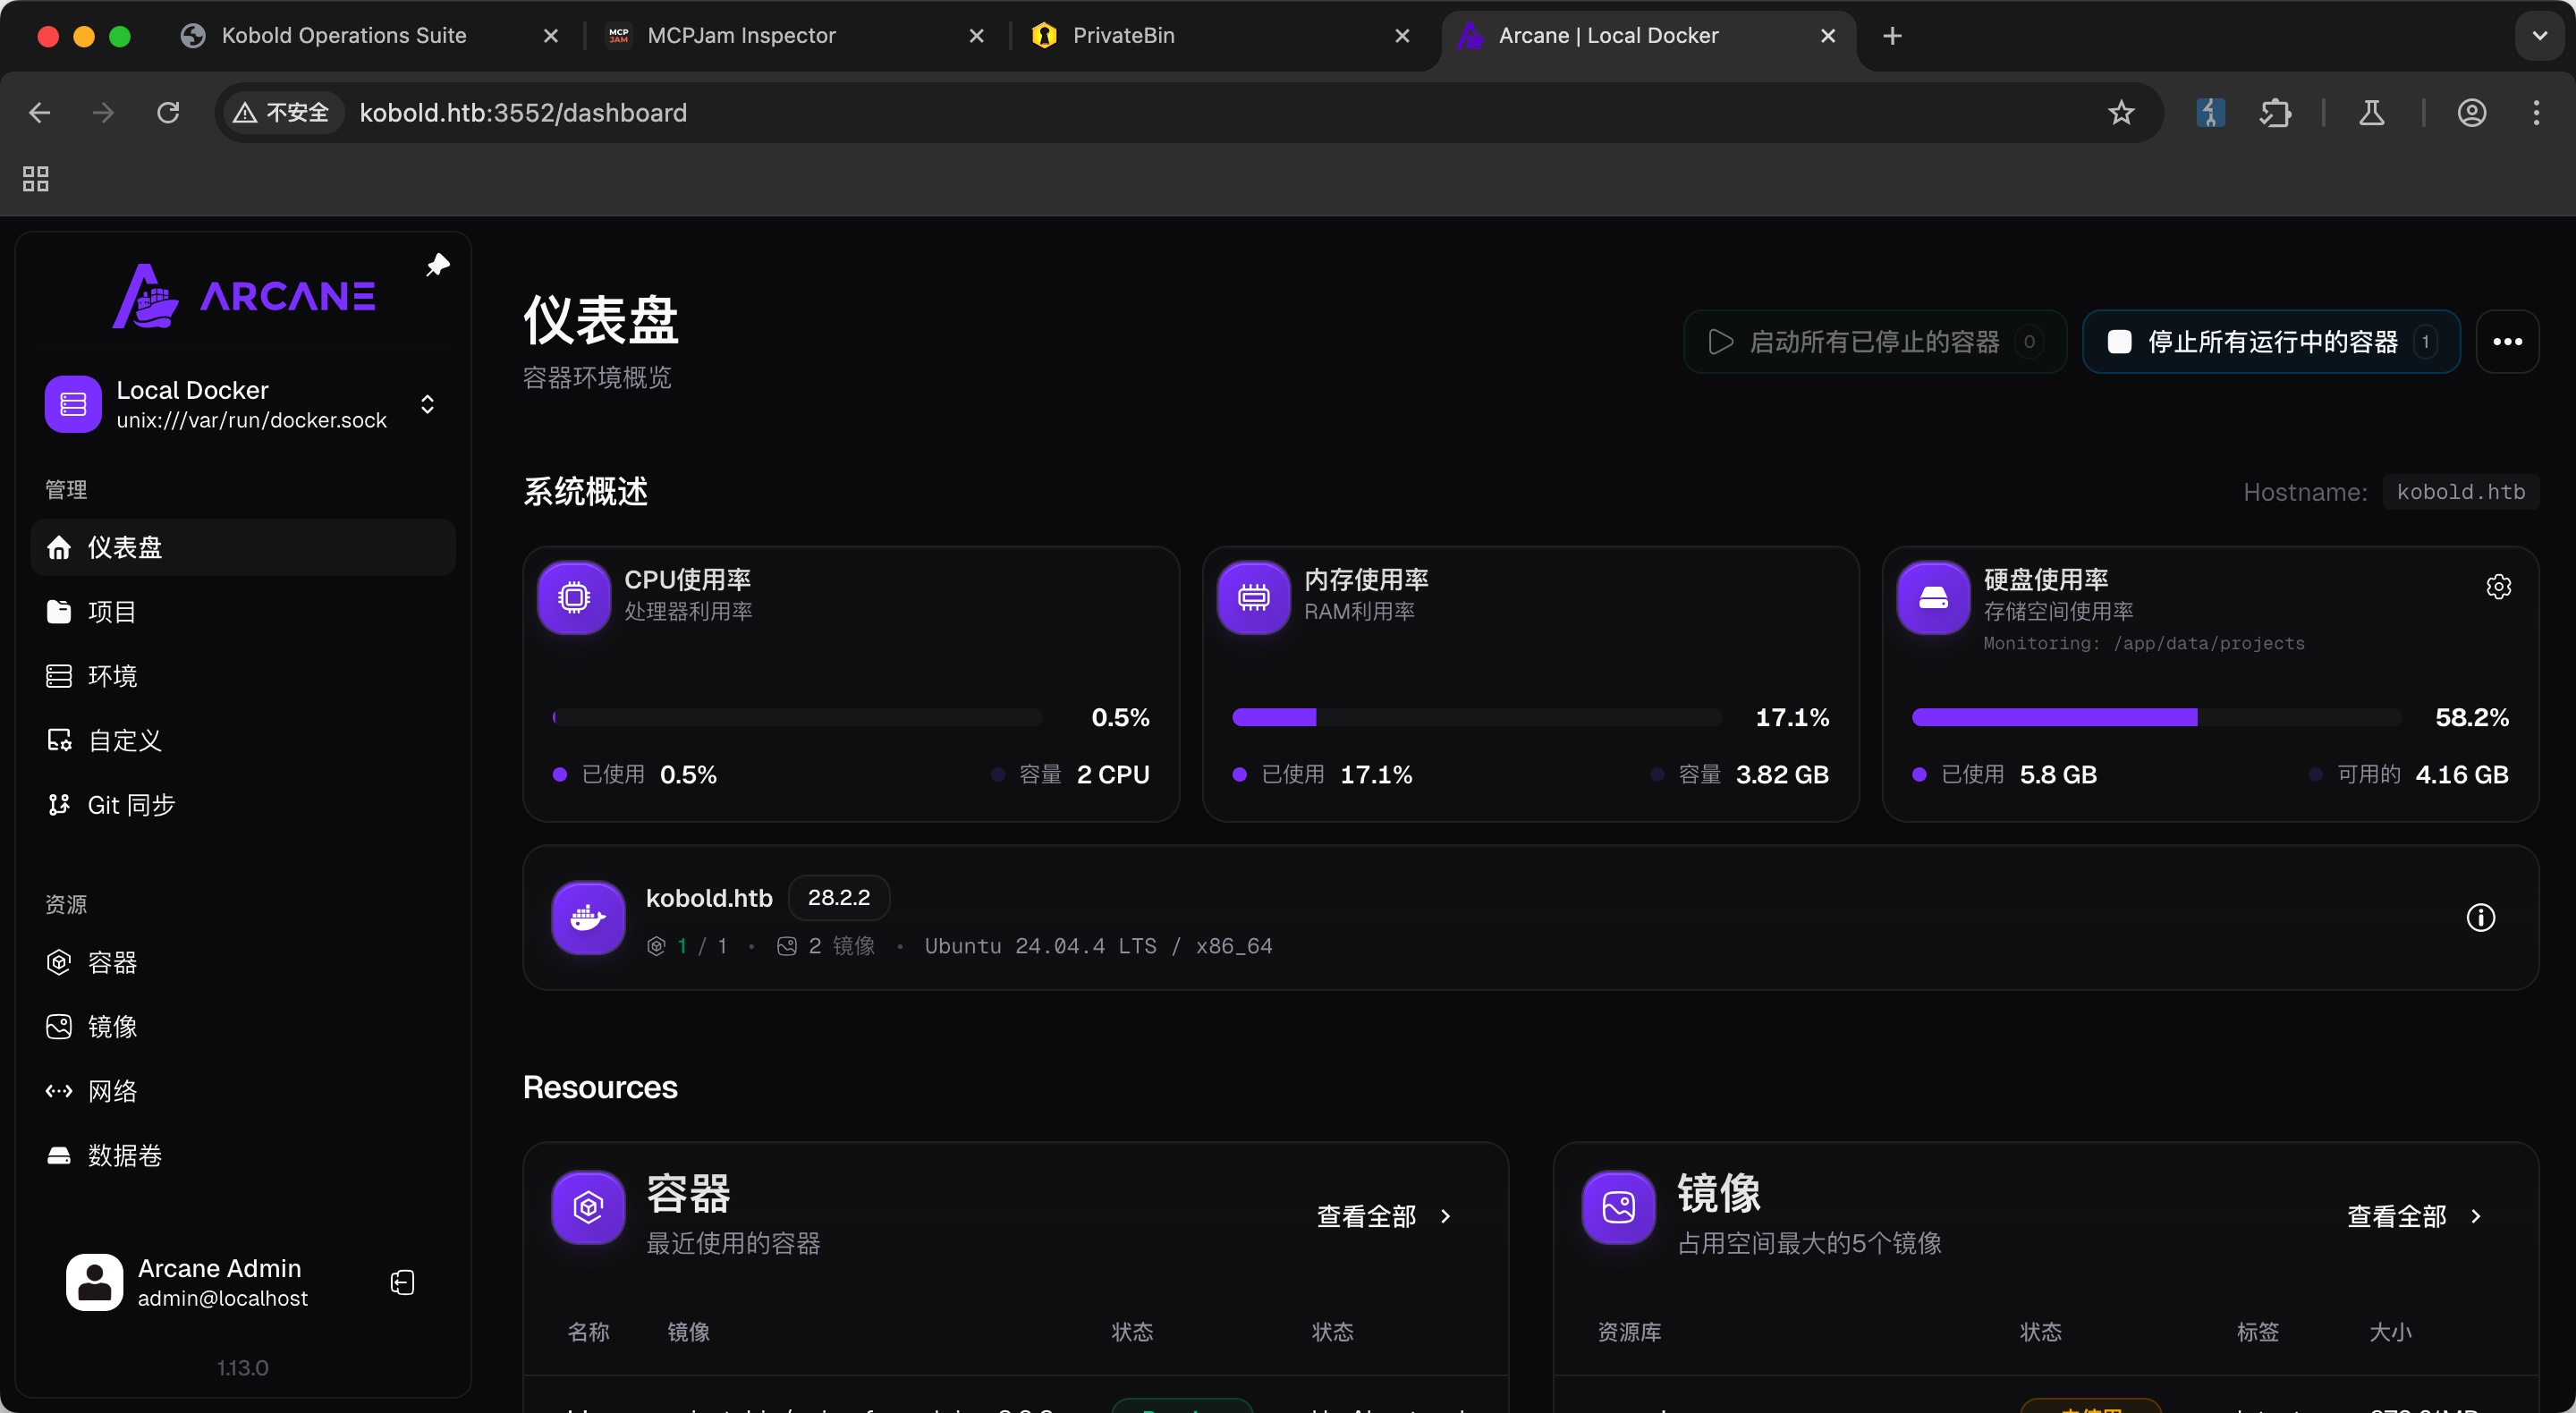This screenshot has height=1413, width=2576.
Task: Click the kobold.htb hostname value
Action: point(2460,492)
